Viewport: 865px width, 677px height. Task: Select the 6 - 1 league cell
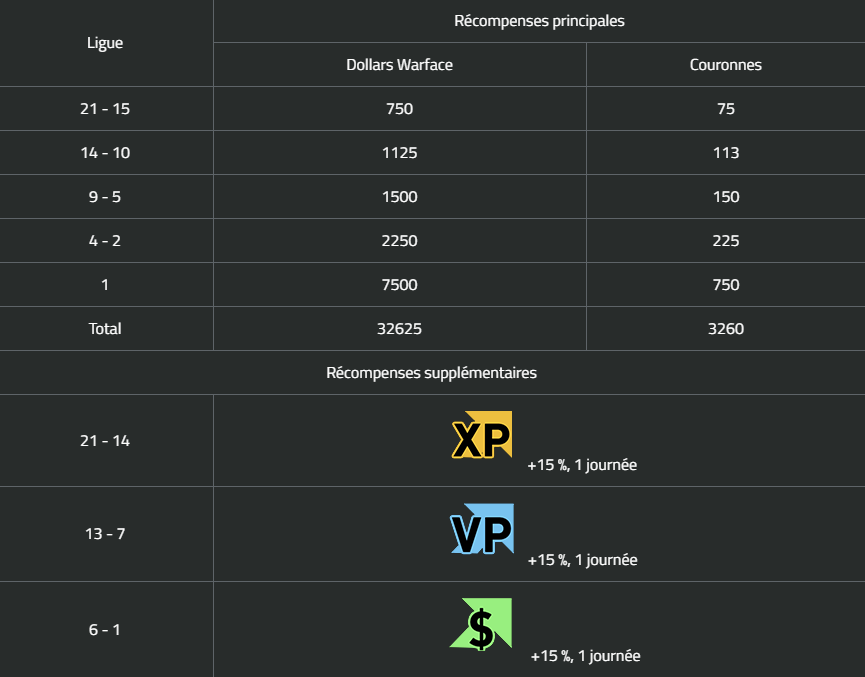coord(105,630)
